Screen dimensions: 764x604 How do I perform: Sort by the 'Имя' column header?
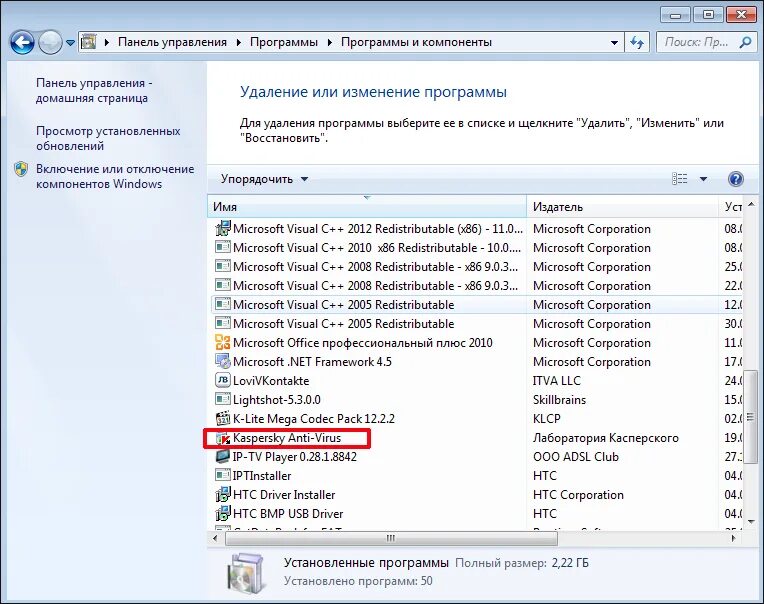(x=367, y=207)
